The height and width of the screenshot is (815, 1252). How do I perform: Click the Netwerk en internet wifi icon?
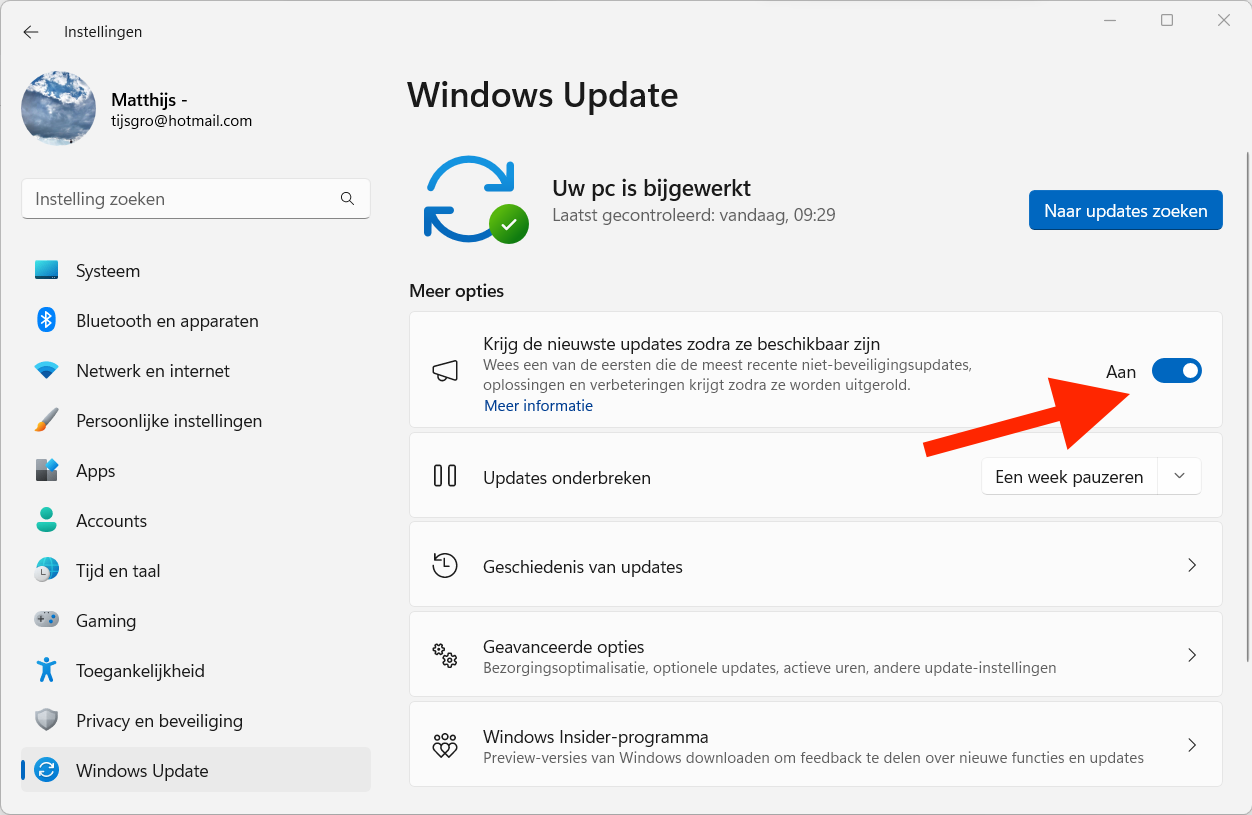click(46, 371)
